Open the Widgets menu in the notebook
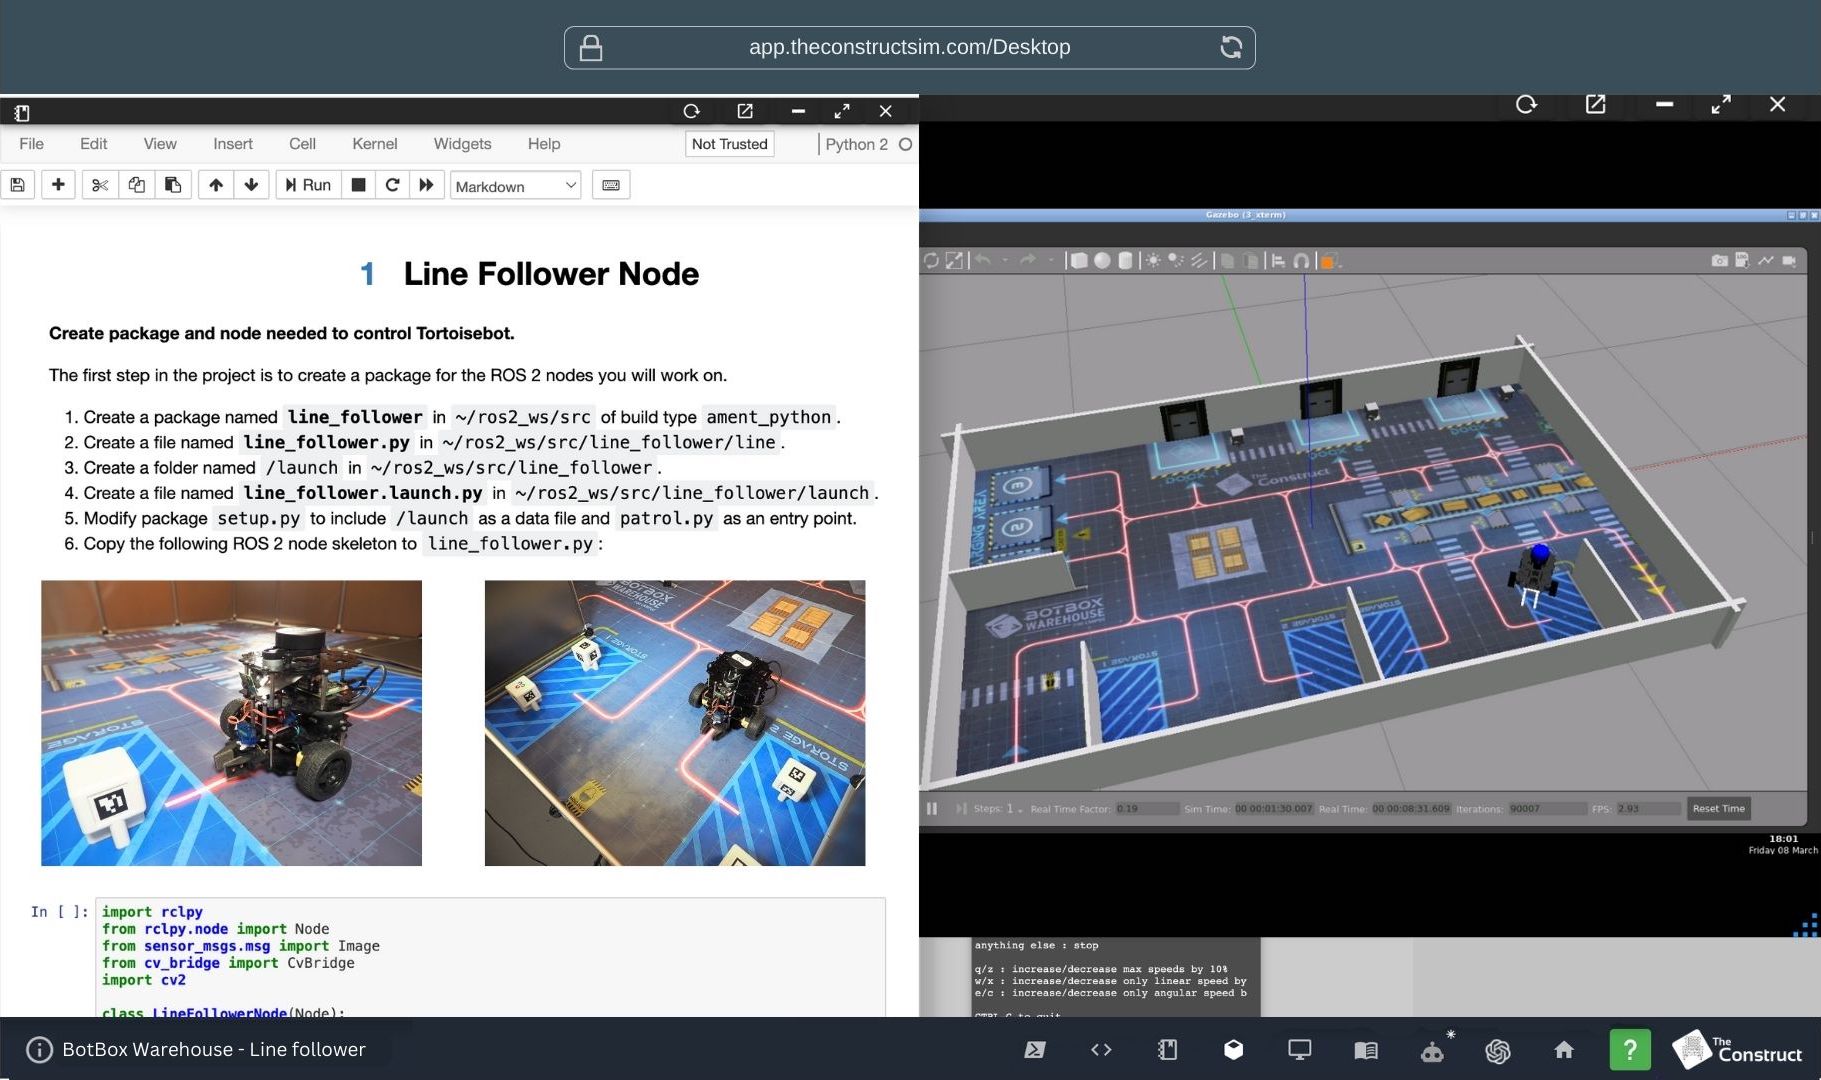The image size is (1821, 1080). [x=462, y=144]
